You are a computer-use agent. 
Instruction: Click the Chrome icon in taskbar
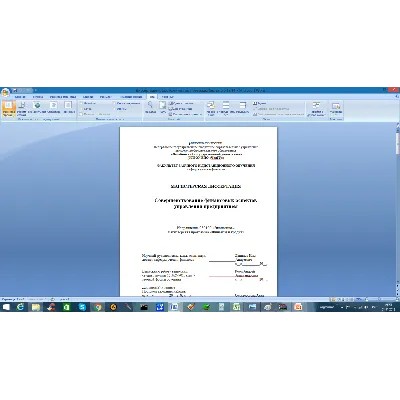click(98, 307)
